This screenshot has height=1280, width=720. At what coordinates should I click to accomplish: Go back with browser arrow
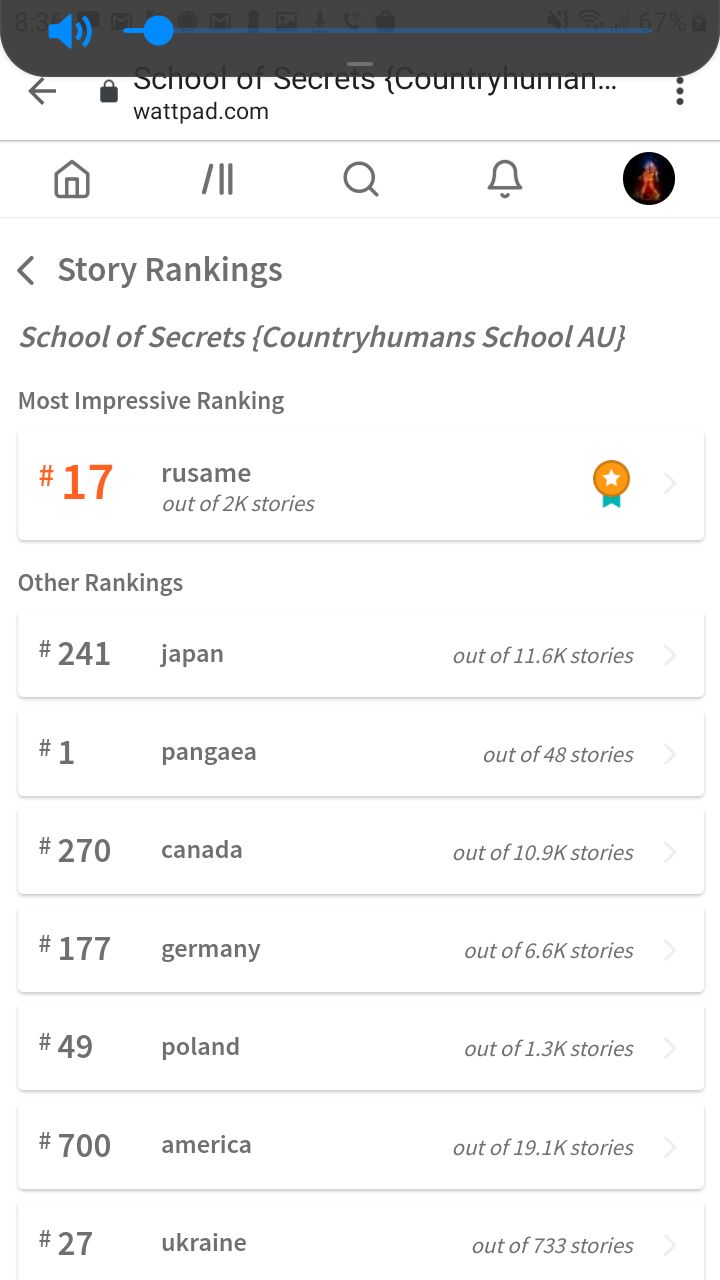click(x=42, y=92)
